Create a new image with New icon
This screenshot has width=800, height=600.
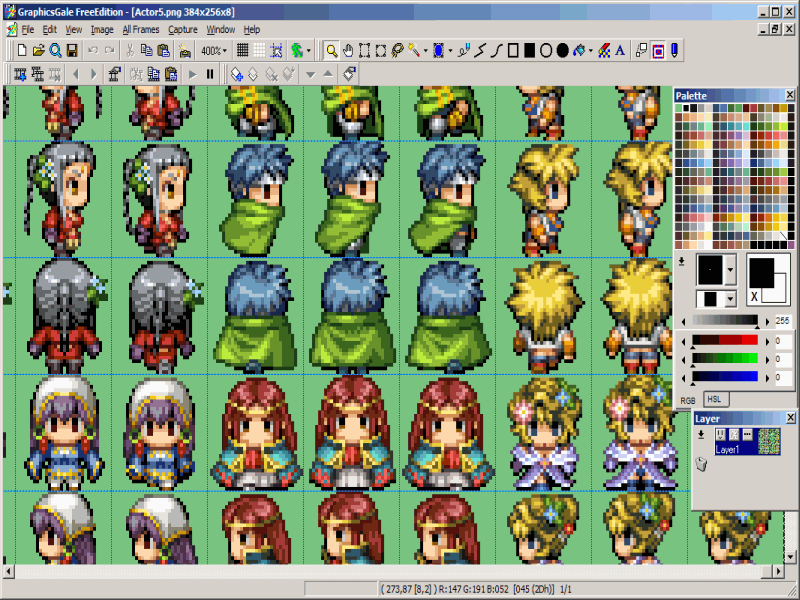(x=22, y=51)
